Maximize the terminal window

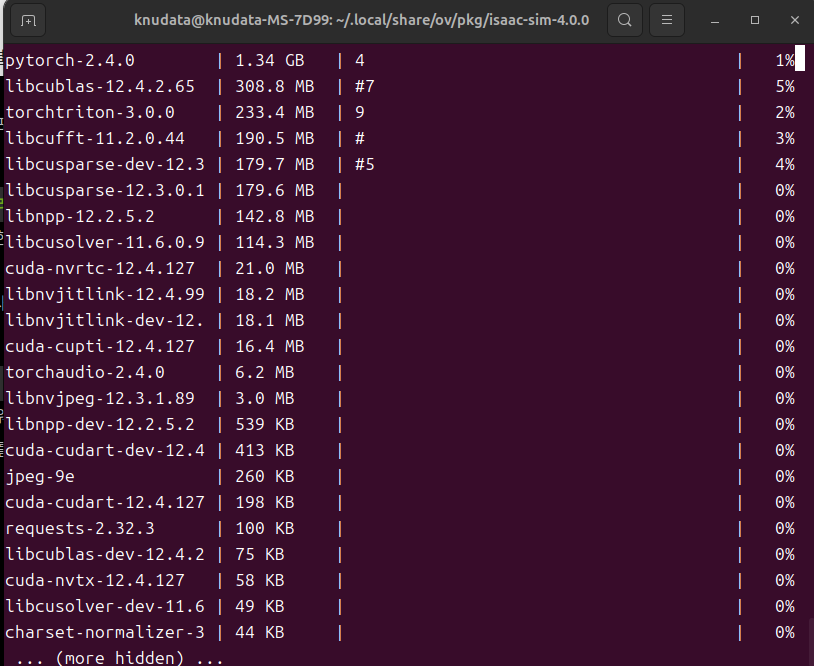coord(755,20)
